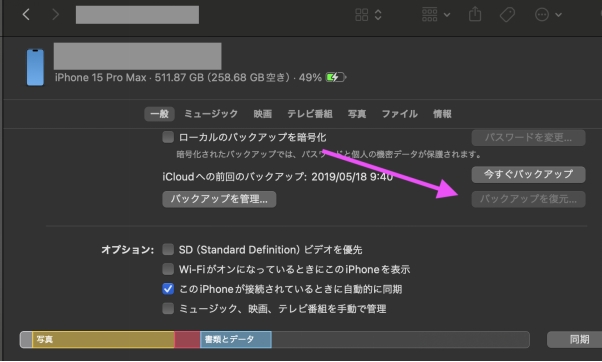The width and height of the screenshot is (602, 362).
Task: Click the encrypted backup description text
Action: tap(329, 154)
